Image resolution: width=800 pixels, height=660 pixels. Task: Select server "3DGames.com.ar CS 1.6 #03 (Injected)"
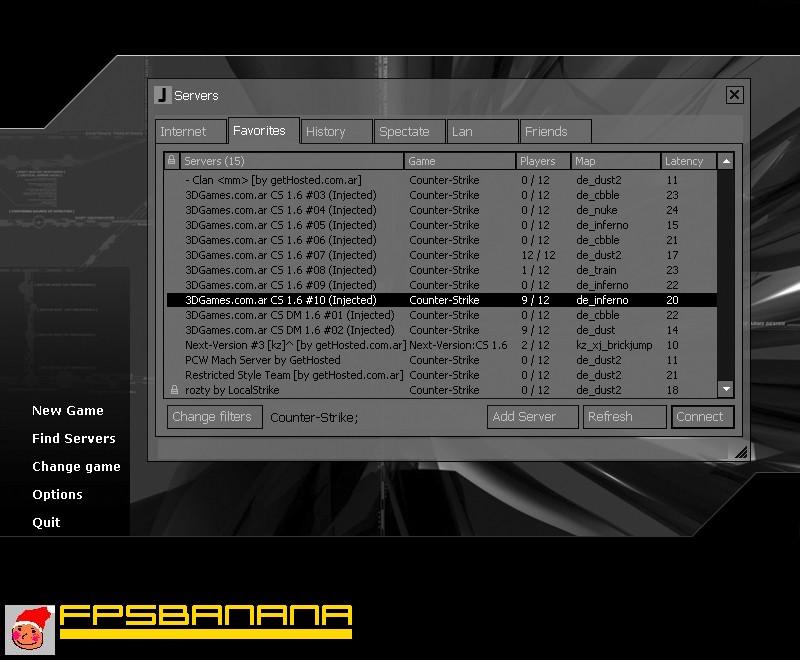[x=442, y=195]
